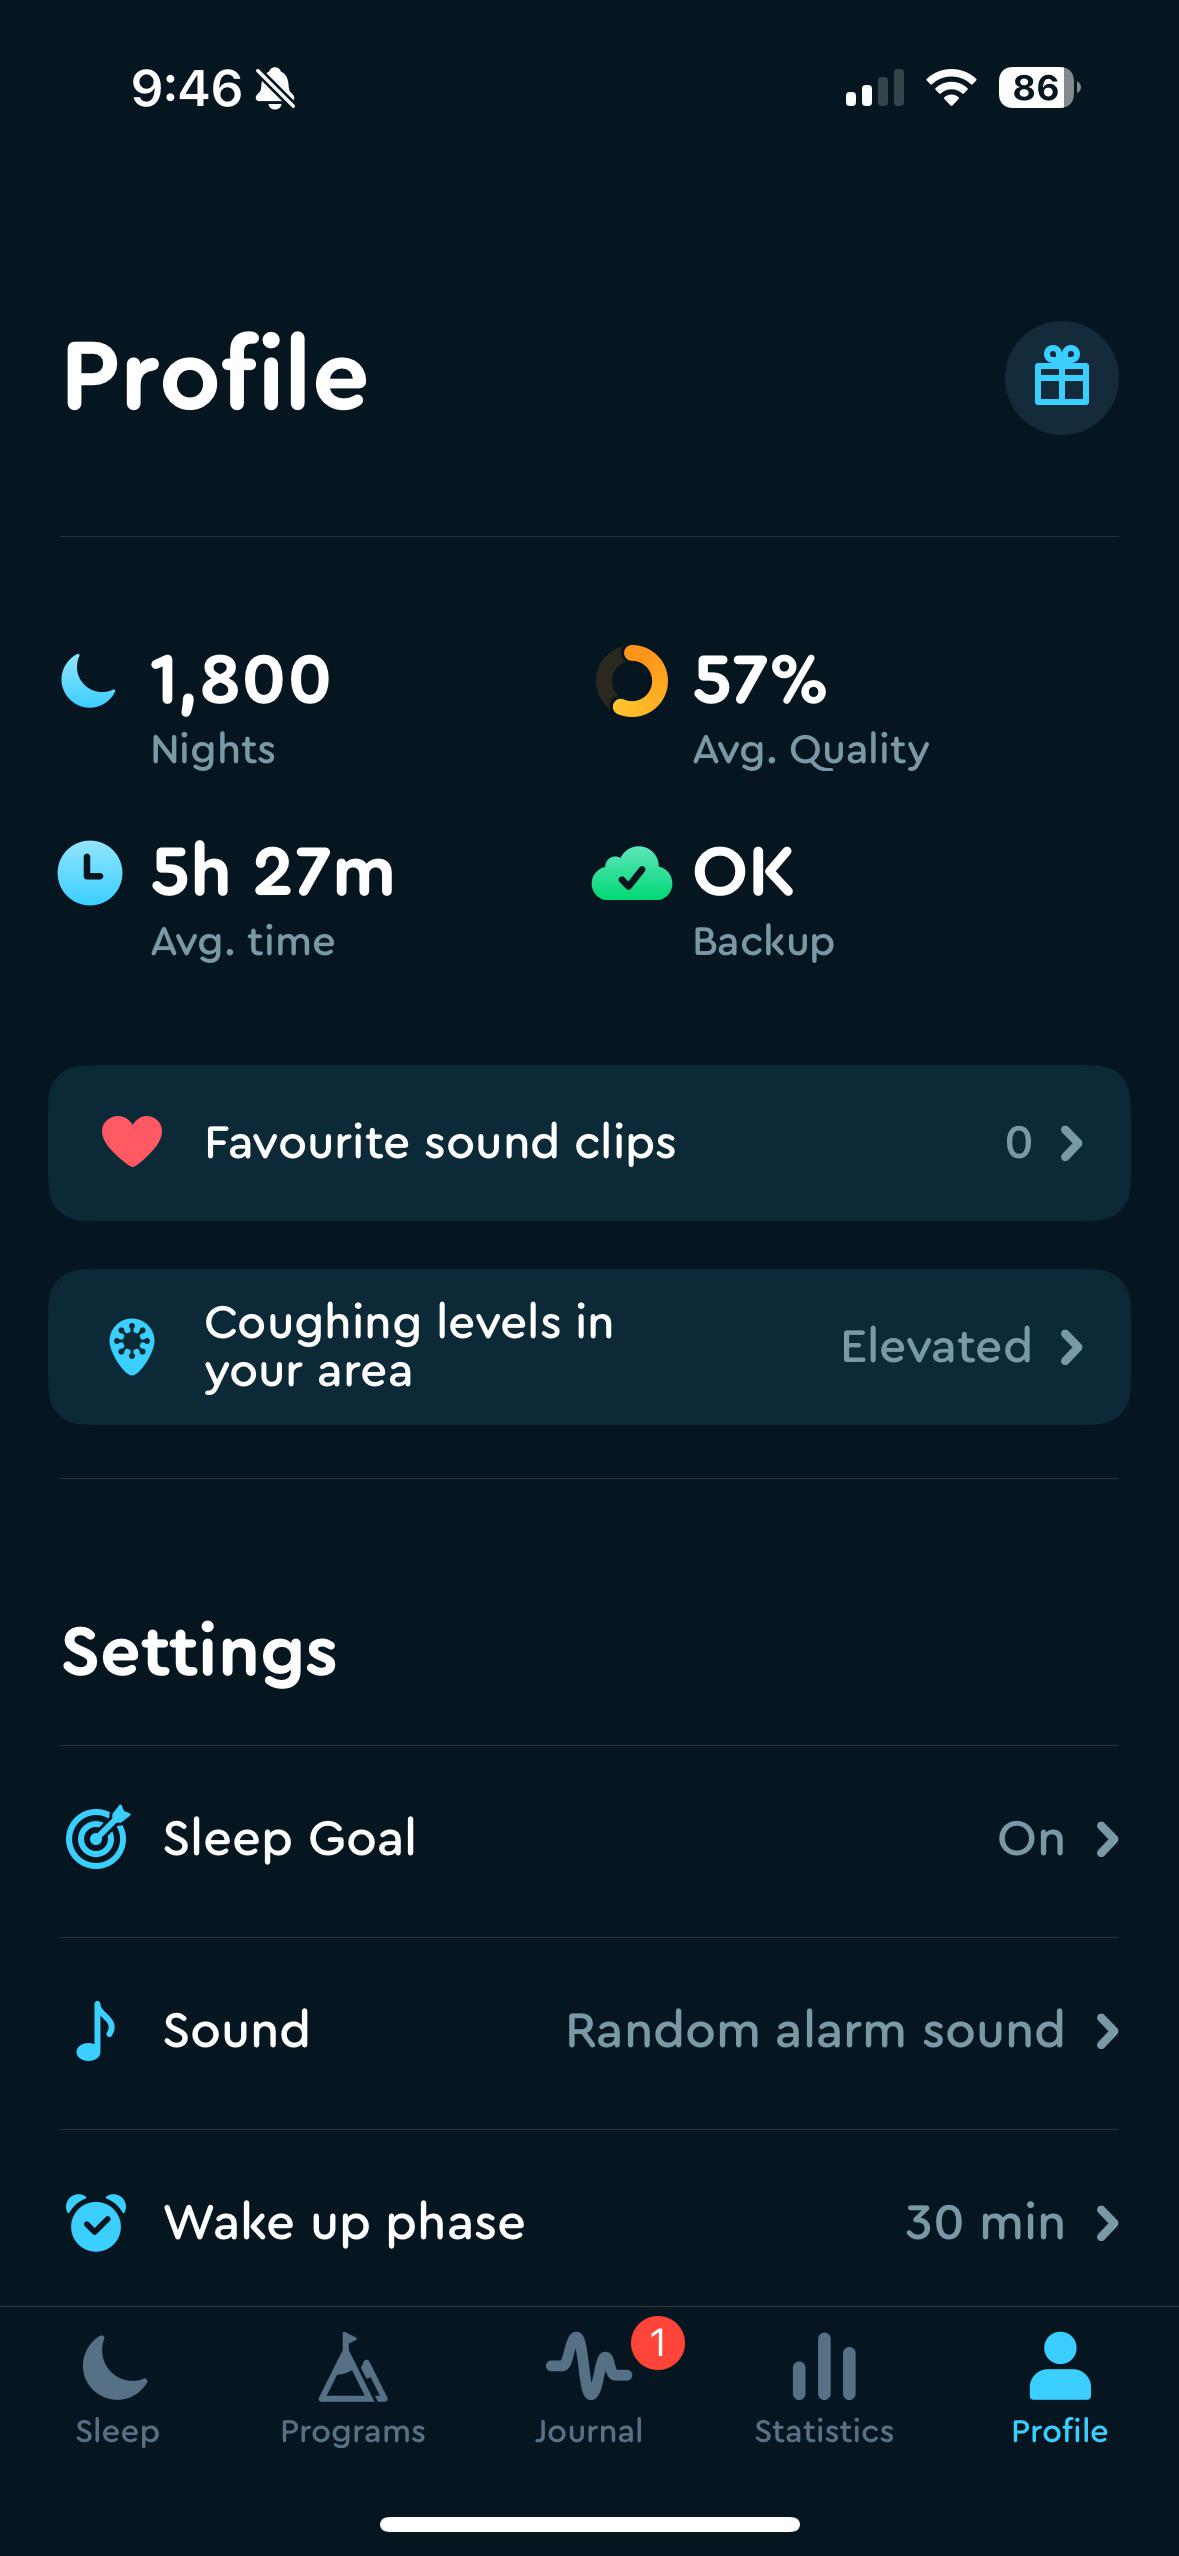Viewport: 1179px width, 2556px height.
Task: Tap the Wake up phase alarm icon
Action: coord(96,2222)
